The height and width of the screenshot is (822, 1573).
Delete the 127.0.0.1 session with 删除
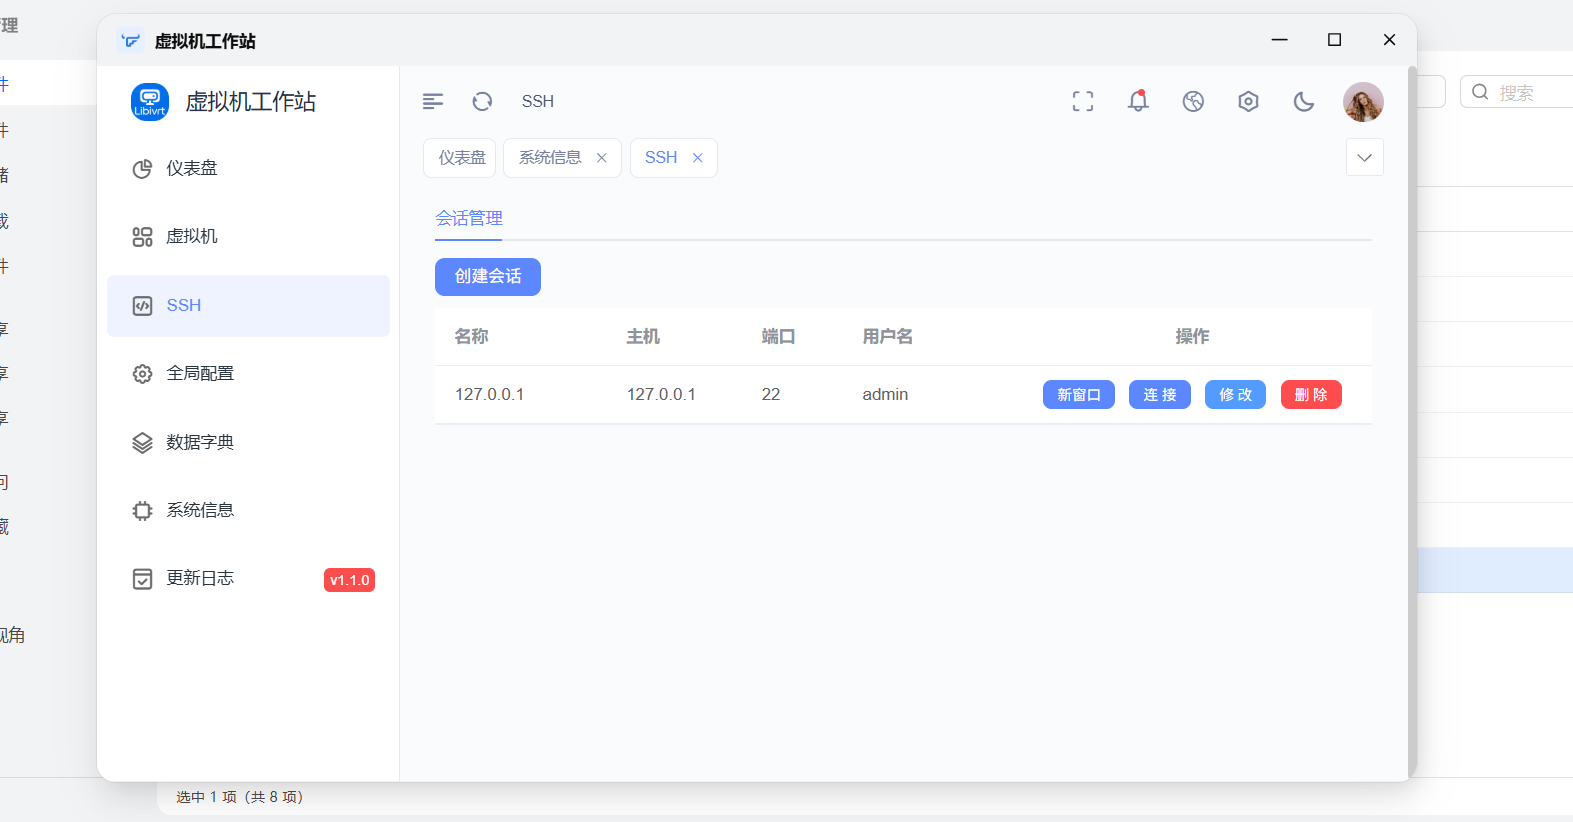click(x=1310, y=395)
